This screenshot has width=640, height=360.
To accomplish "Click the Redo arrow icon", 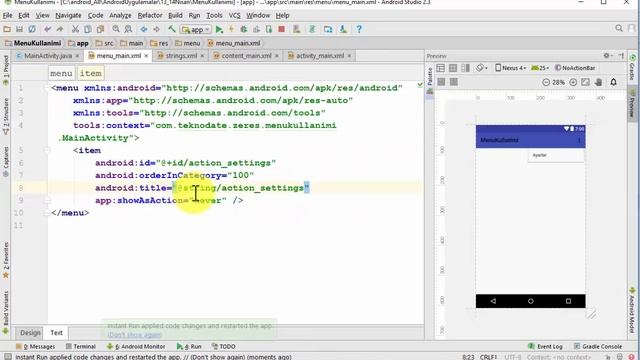I will [60, 29].
